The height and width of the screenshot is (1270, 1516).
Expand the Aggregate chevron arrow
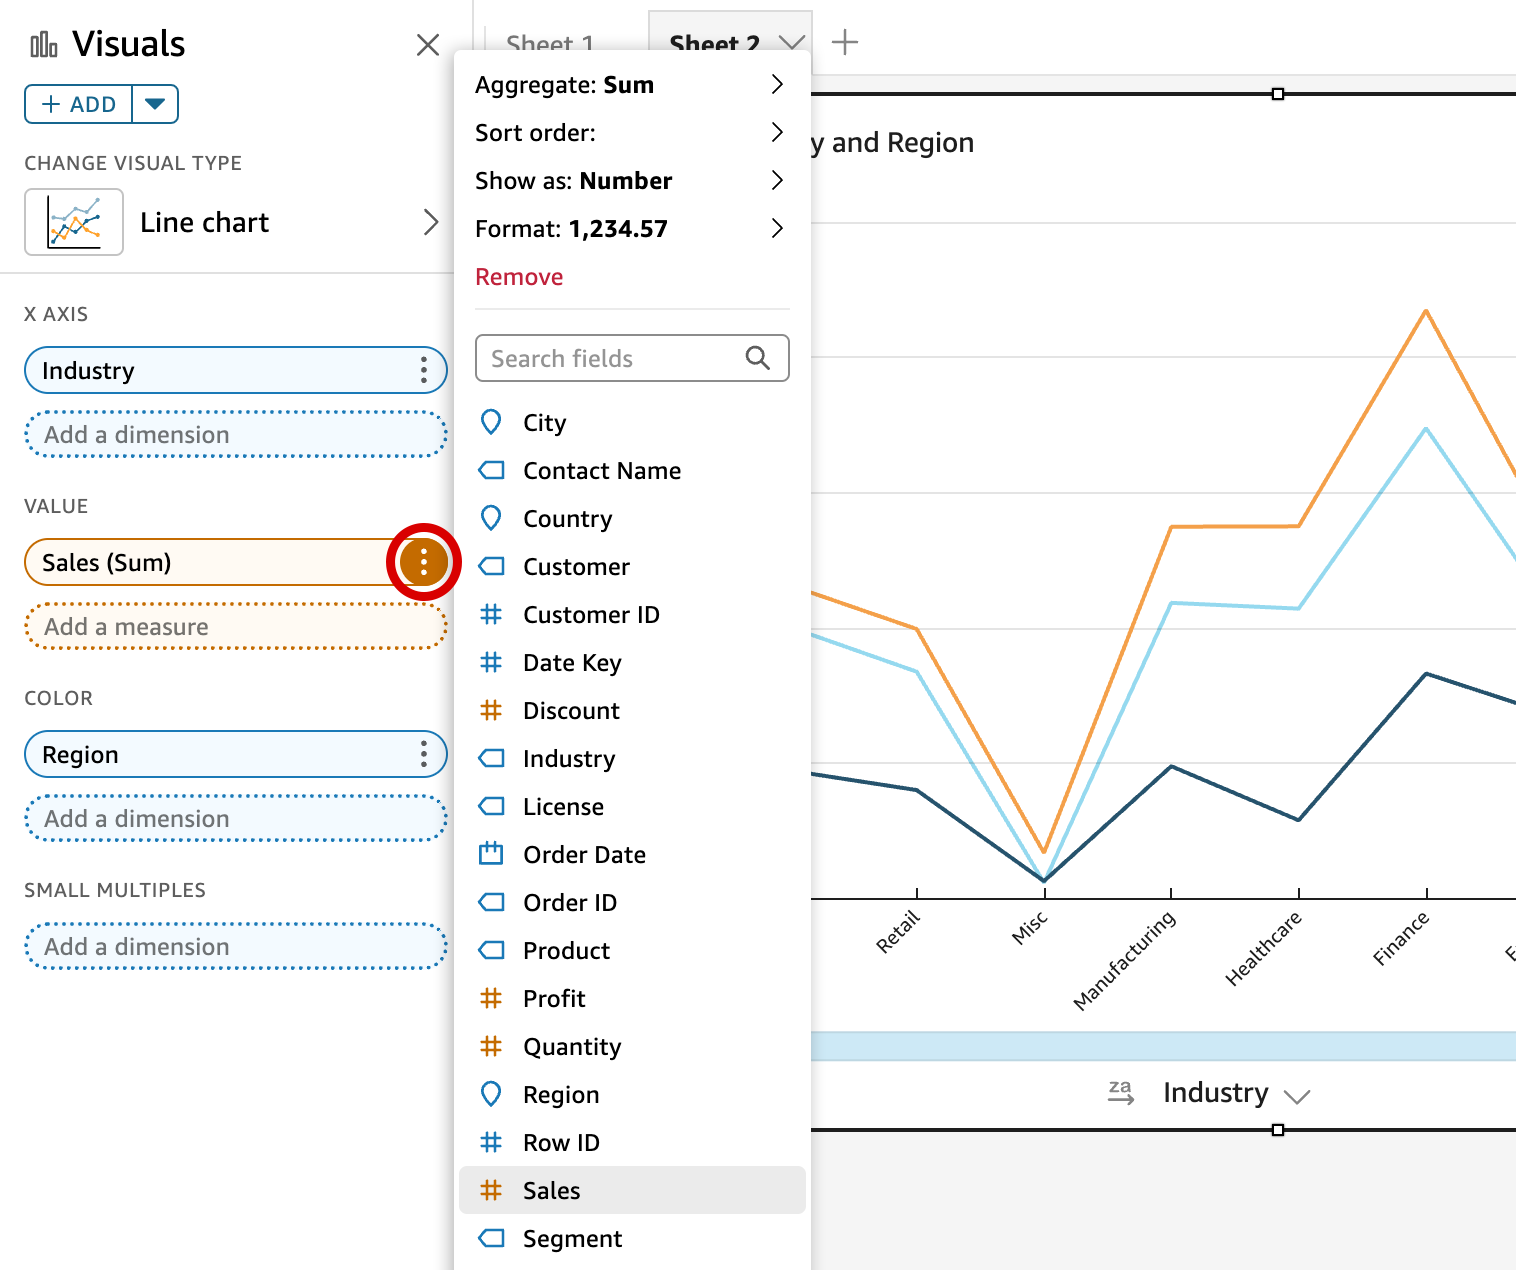pyautogui.click(x=777, y=85)
